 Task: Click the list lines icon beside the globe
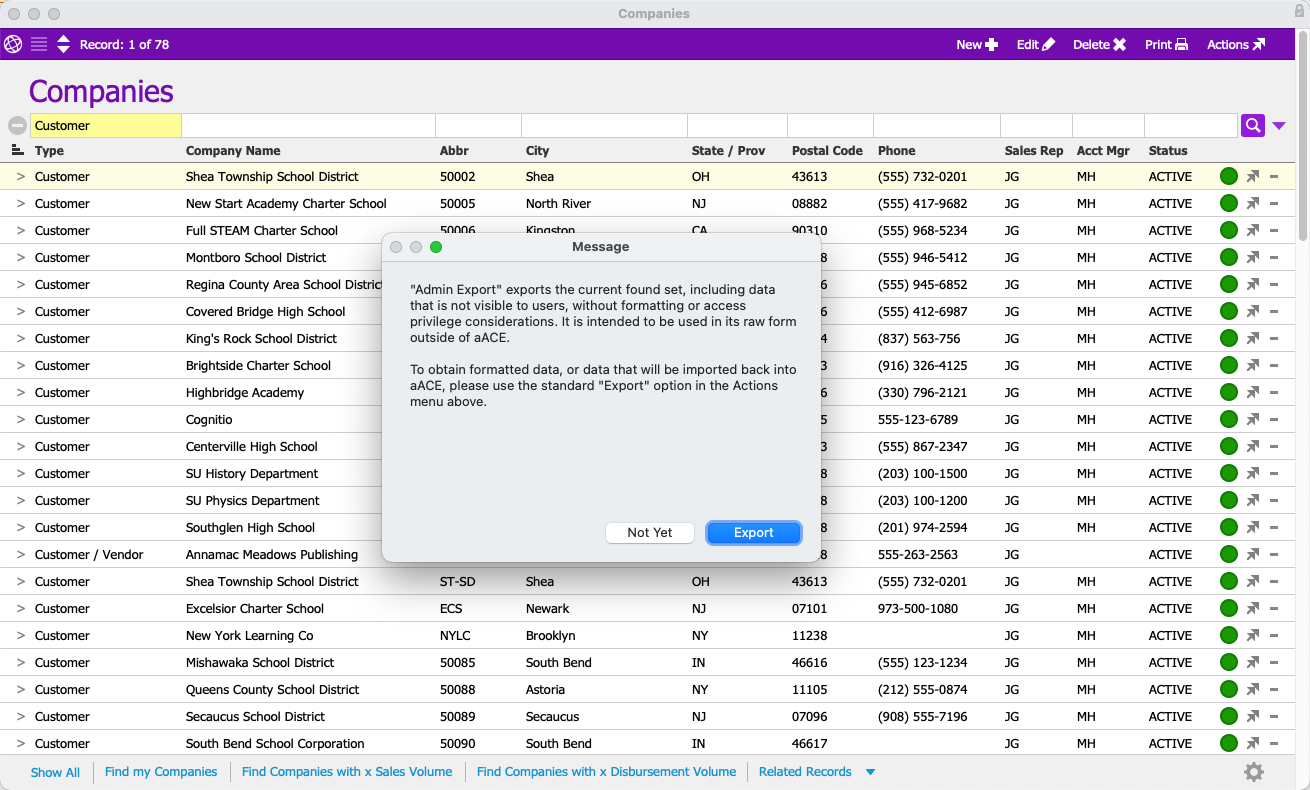coord(39,44)
